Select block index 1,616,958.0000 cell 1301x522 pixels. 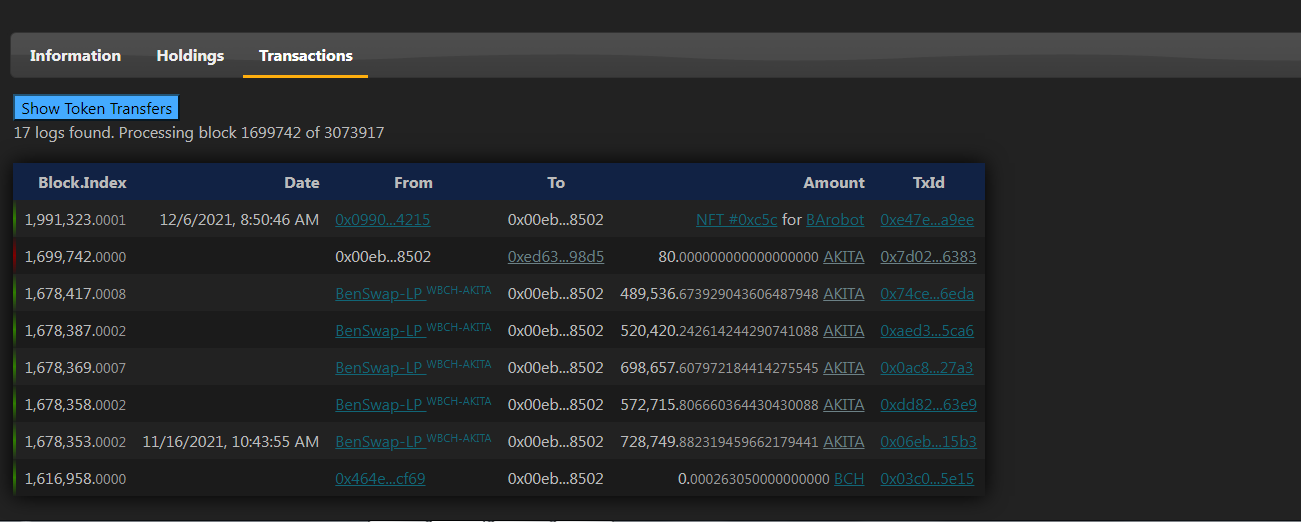point(75,478)
